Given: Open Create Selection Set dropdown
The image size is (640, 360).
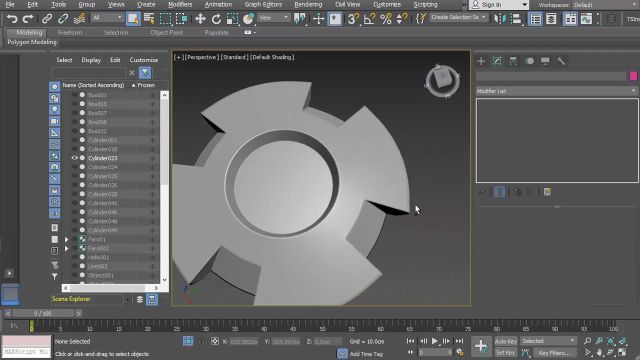Looking at the screenshot, I should (459, 18).
